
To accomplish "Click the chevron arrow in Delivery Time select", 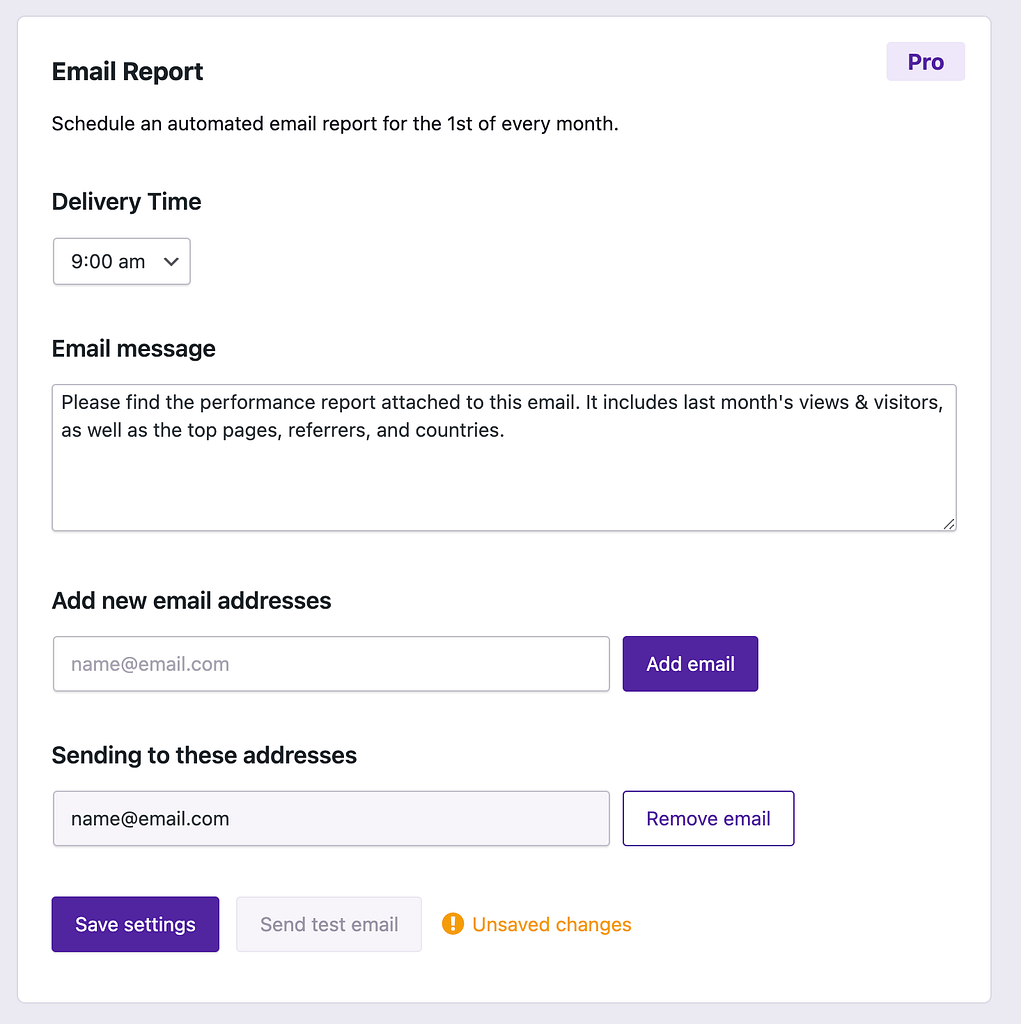I will pos(171,262).
